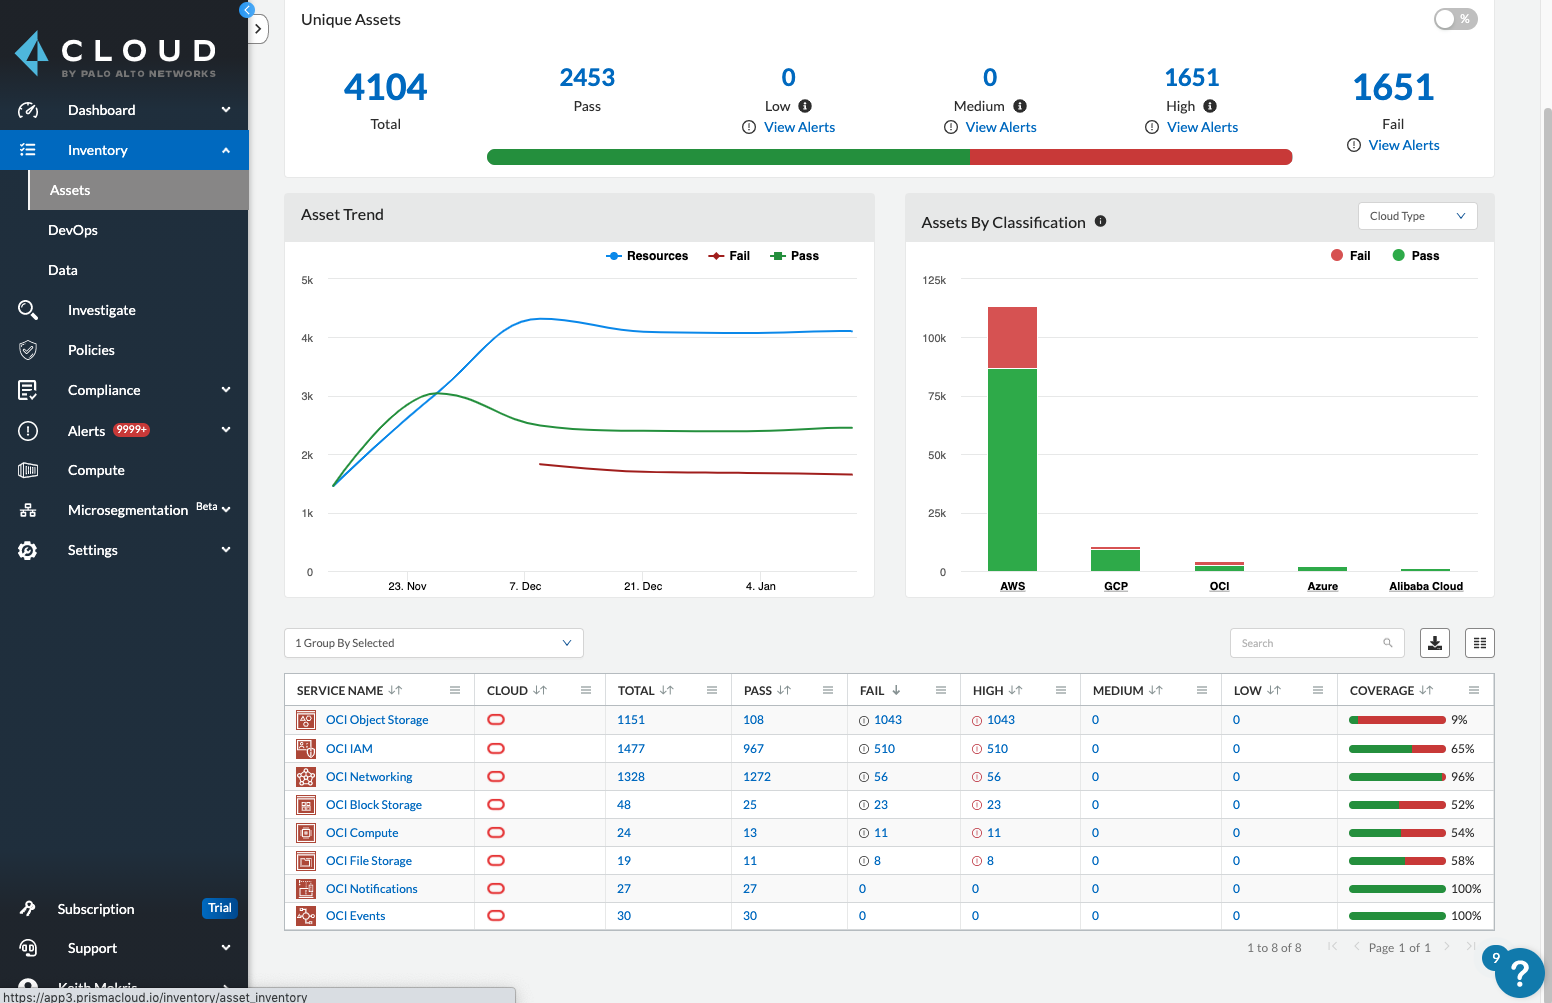
Task: Click the Policies shield icon
Action: (x=28, y=350)
